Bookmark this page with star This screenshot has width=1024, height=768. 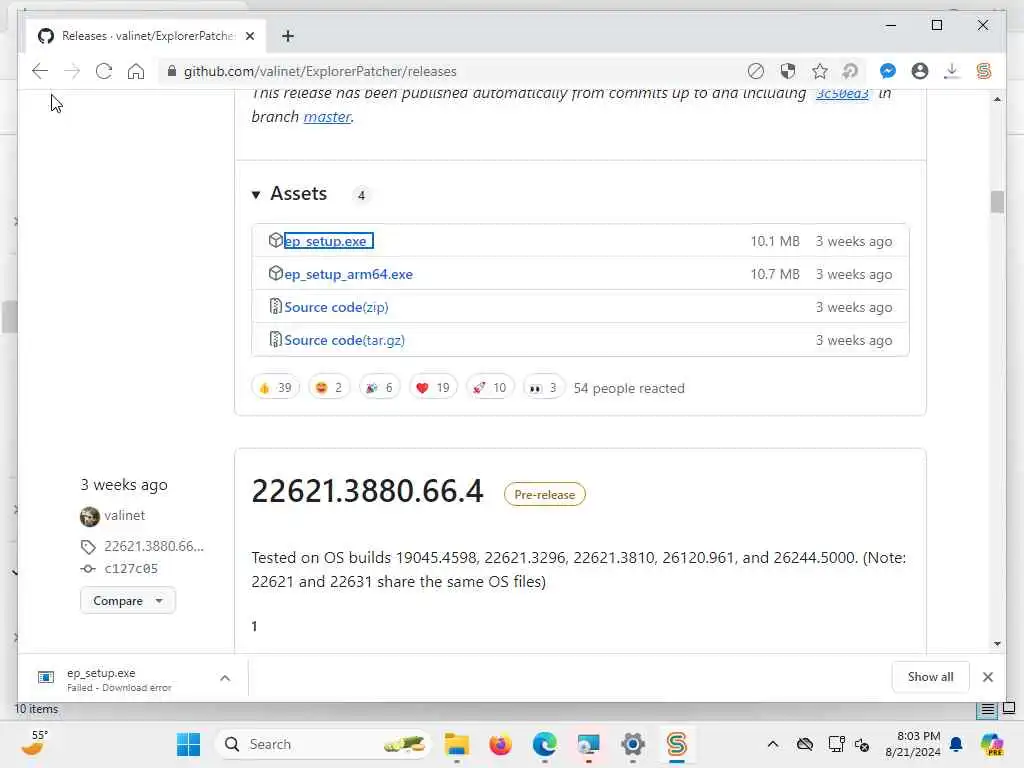[820, 71]
